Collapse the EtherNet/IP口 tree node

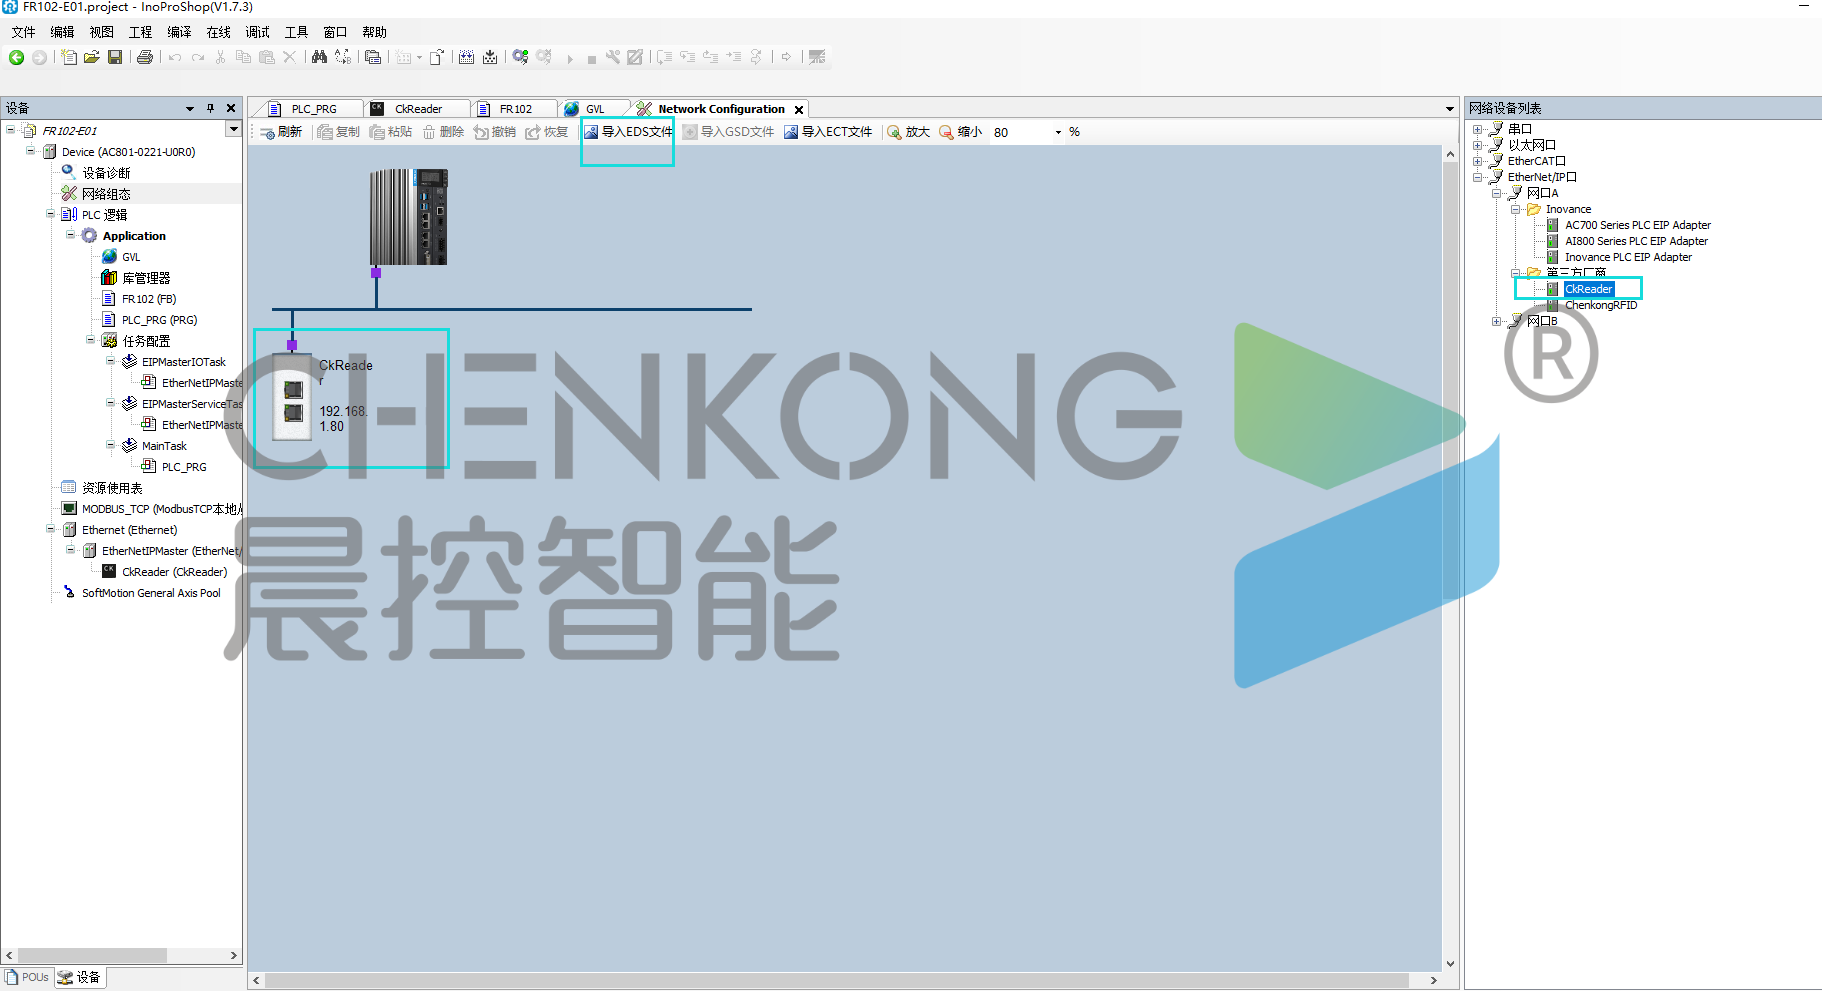pos(1478,177)
